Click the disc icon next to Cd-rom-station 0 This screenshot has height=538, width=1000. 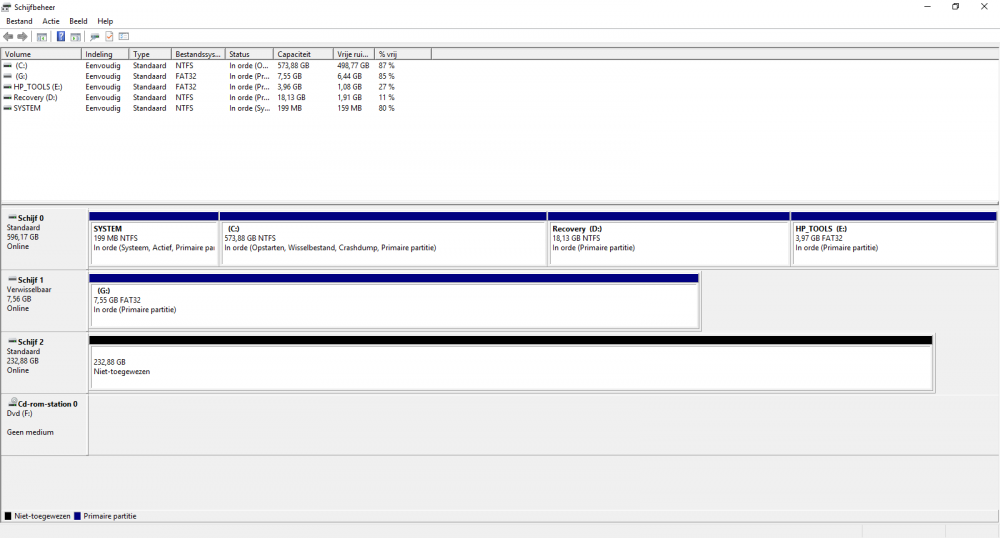pos(12,402)
